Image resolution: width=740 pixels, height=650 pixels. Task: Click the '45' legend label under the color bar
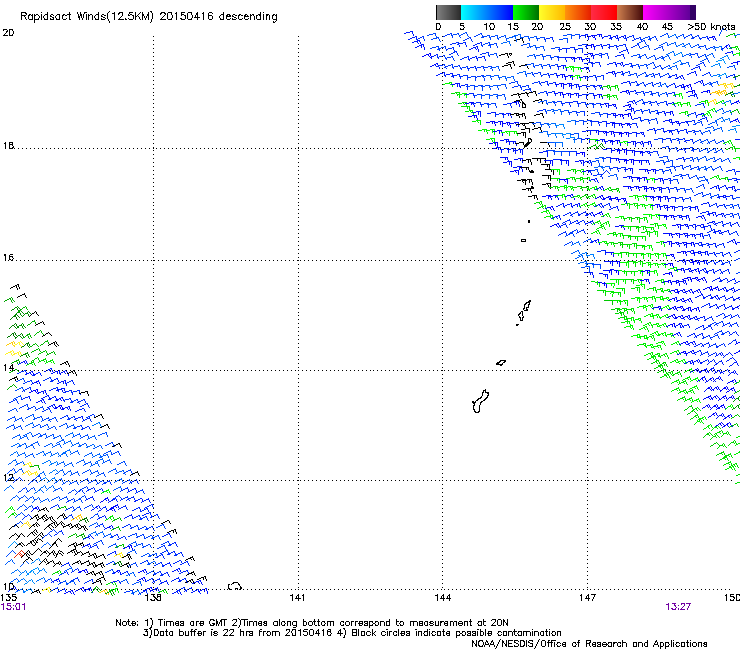667,27
